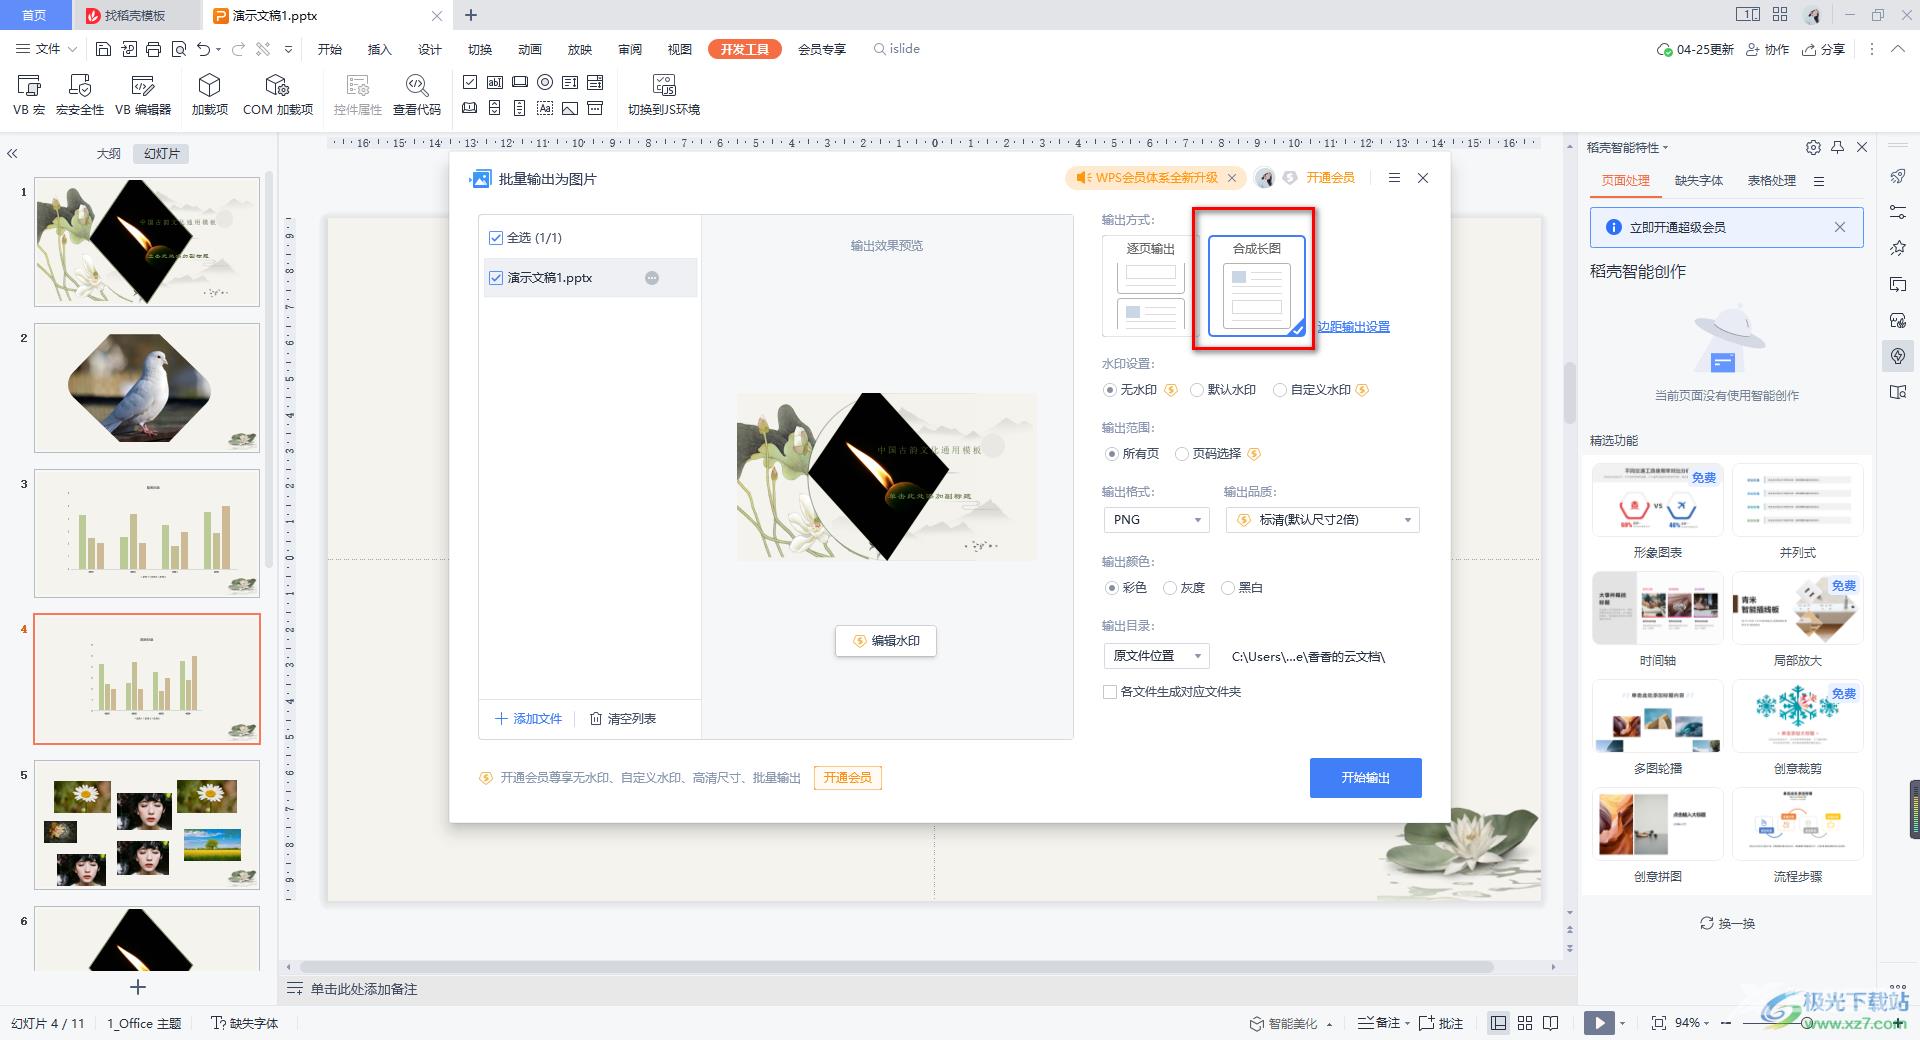The width and height of the screenshot is (1920, 1040).
Task: Expand slideshow options arrow beside play button
Action: pyautogui.click(x=1622, y=1023)
